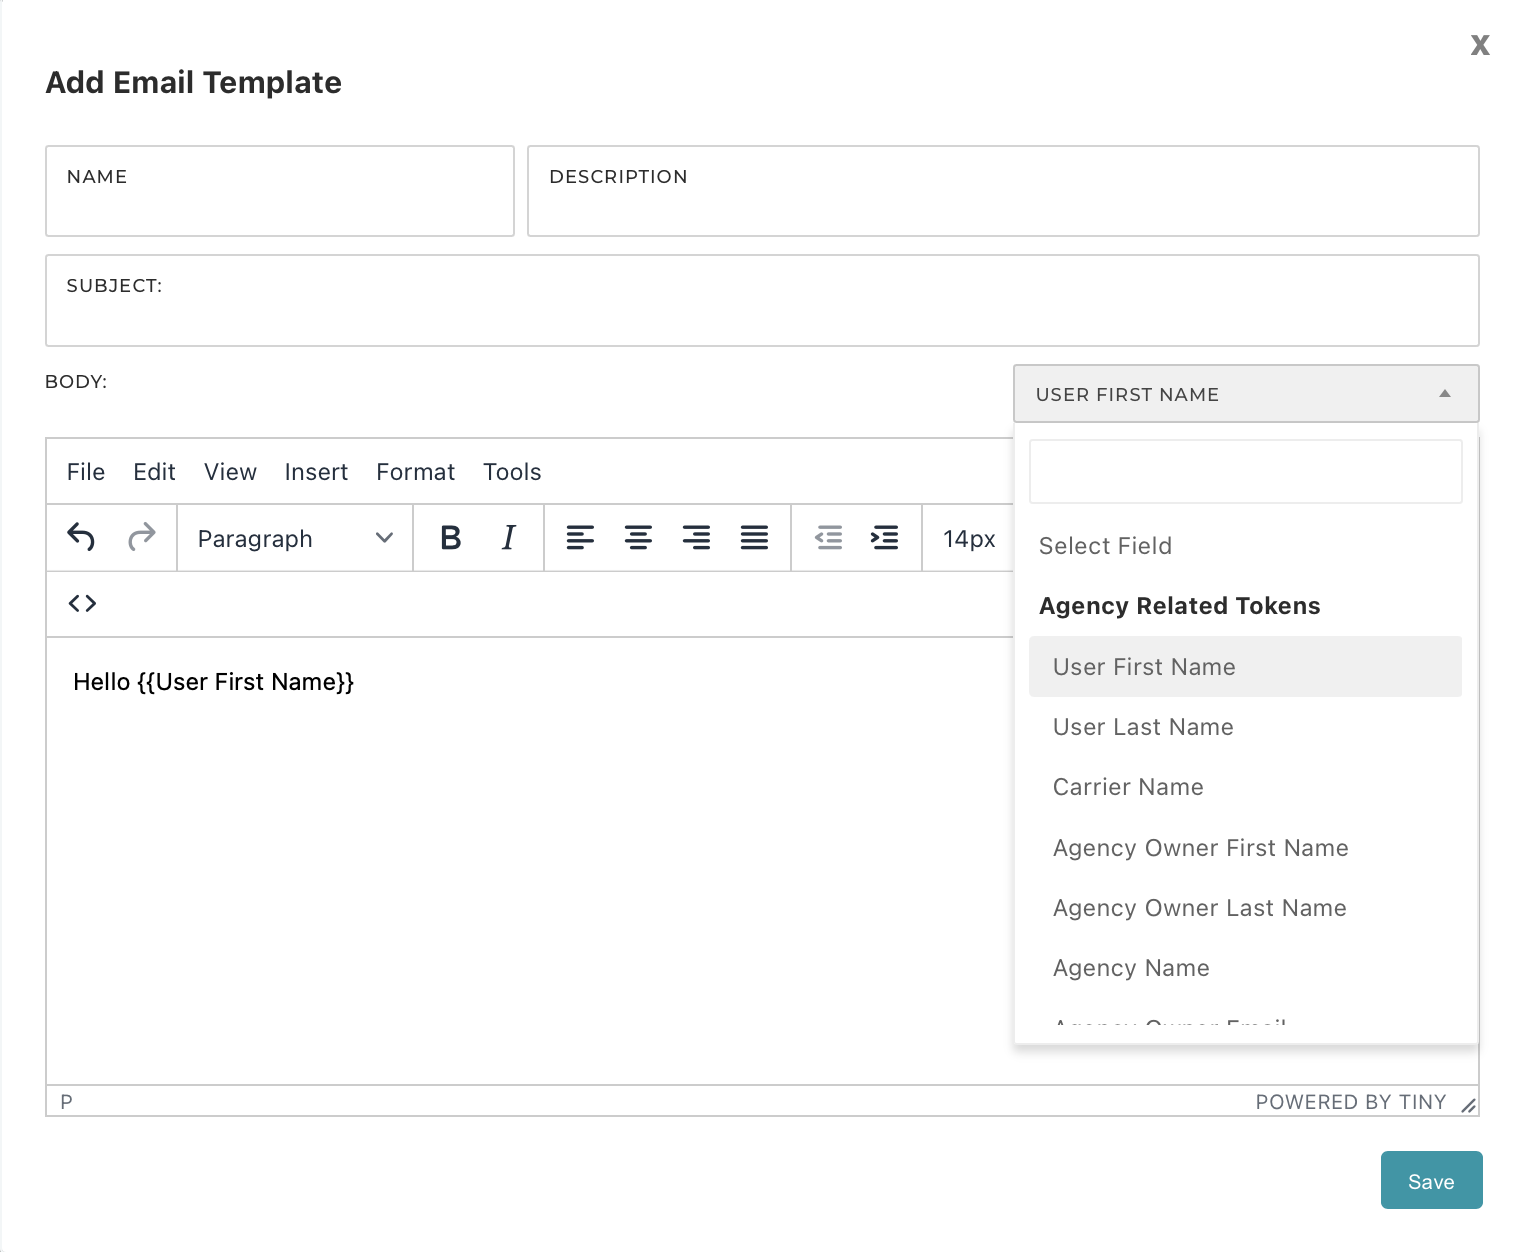Select Agency Owner First Name token

click(x=1246, y=848)
